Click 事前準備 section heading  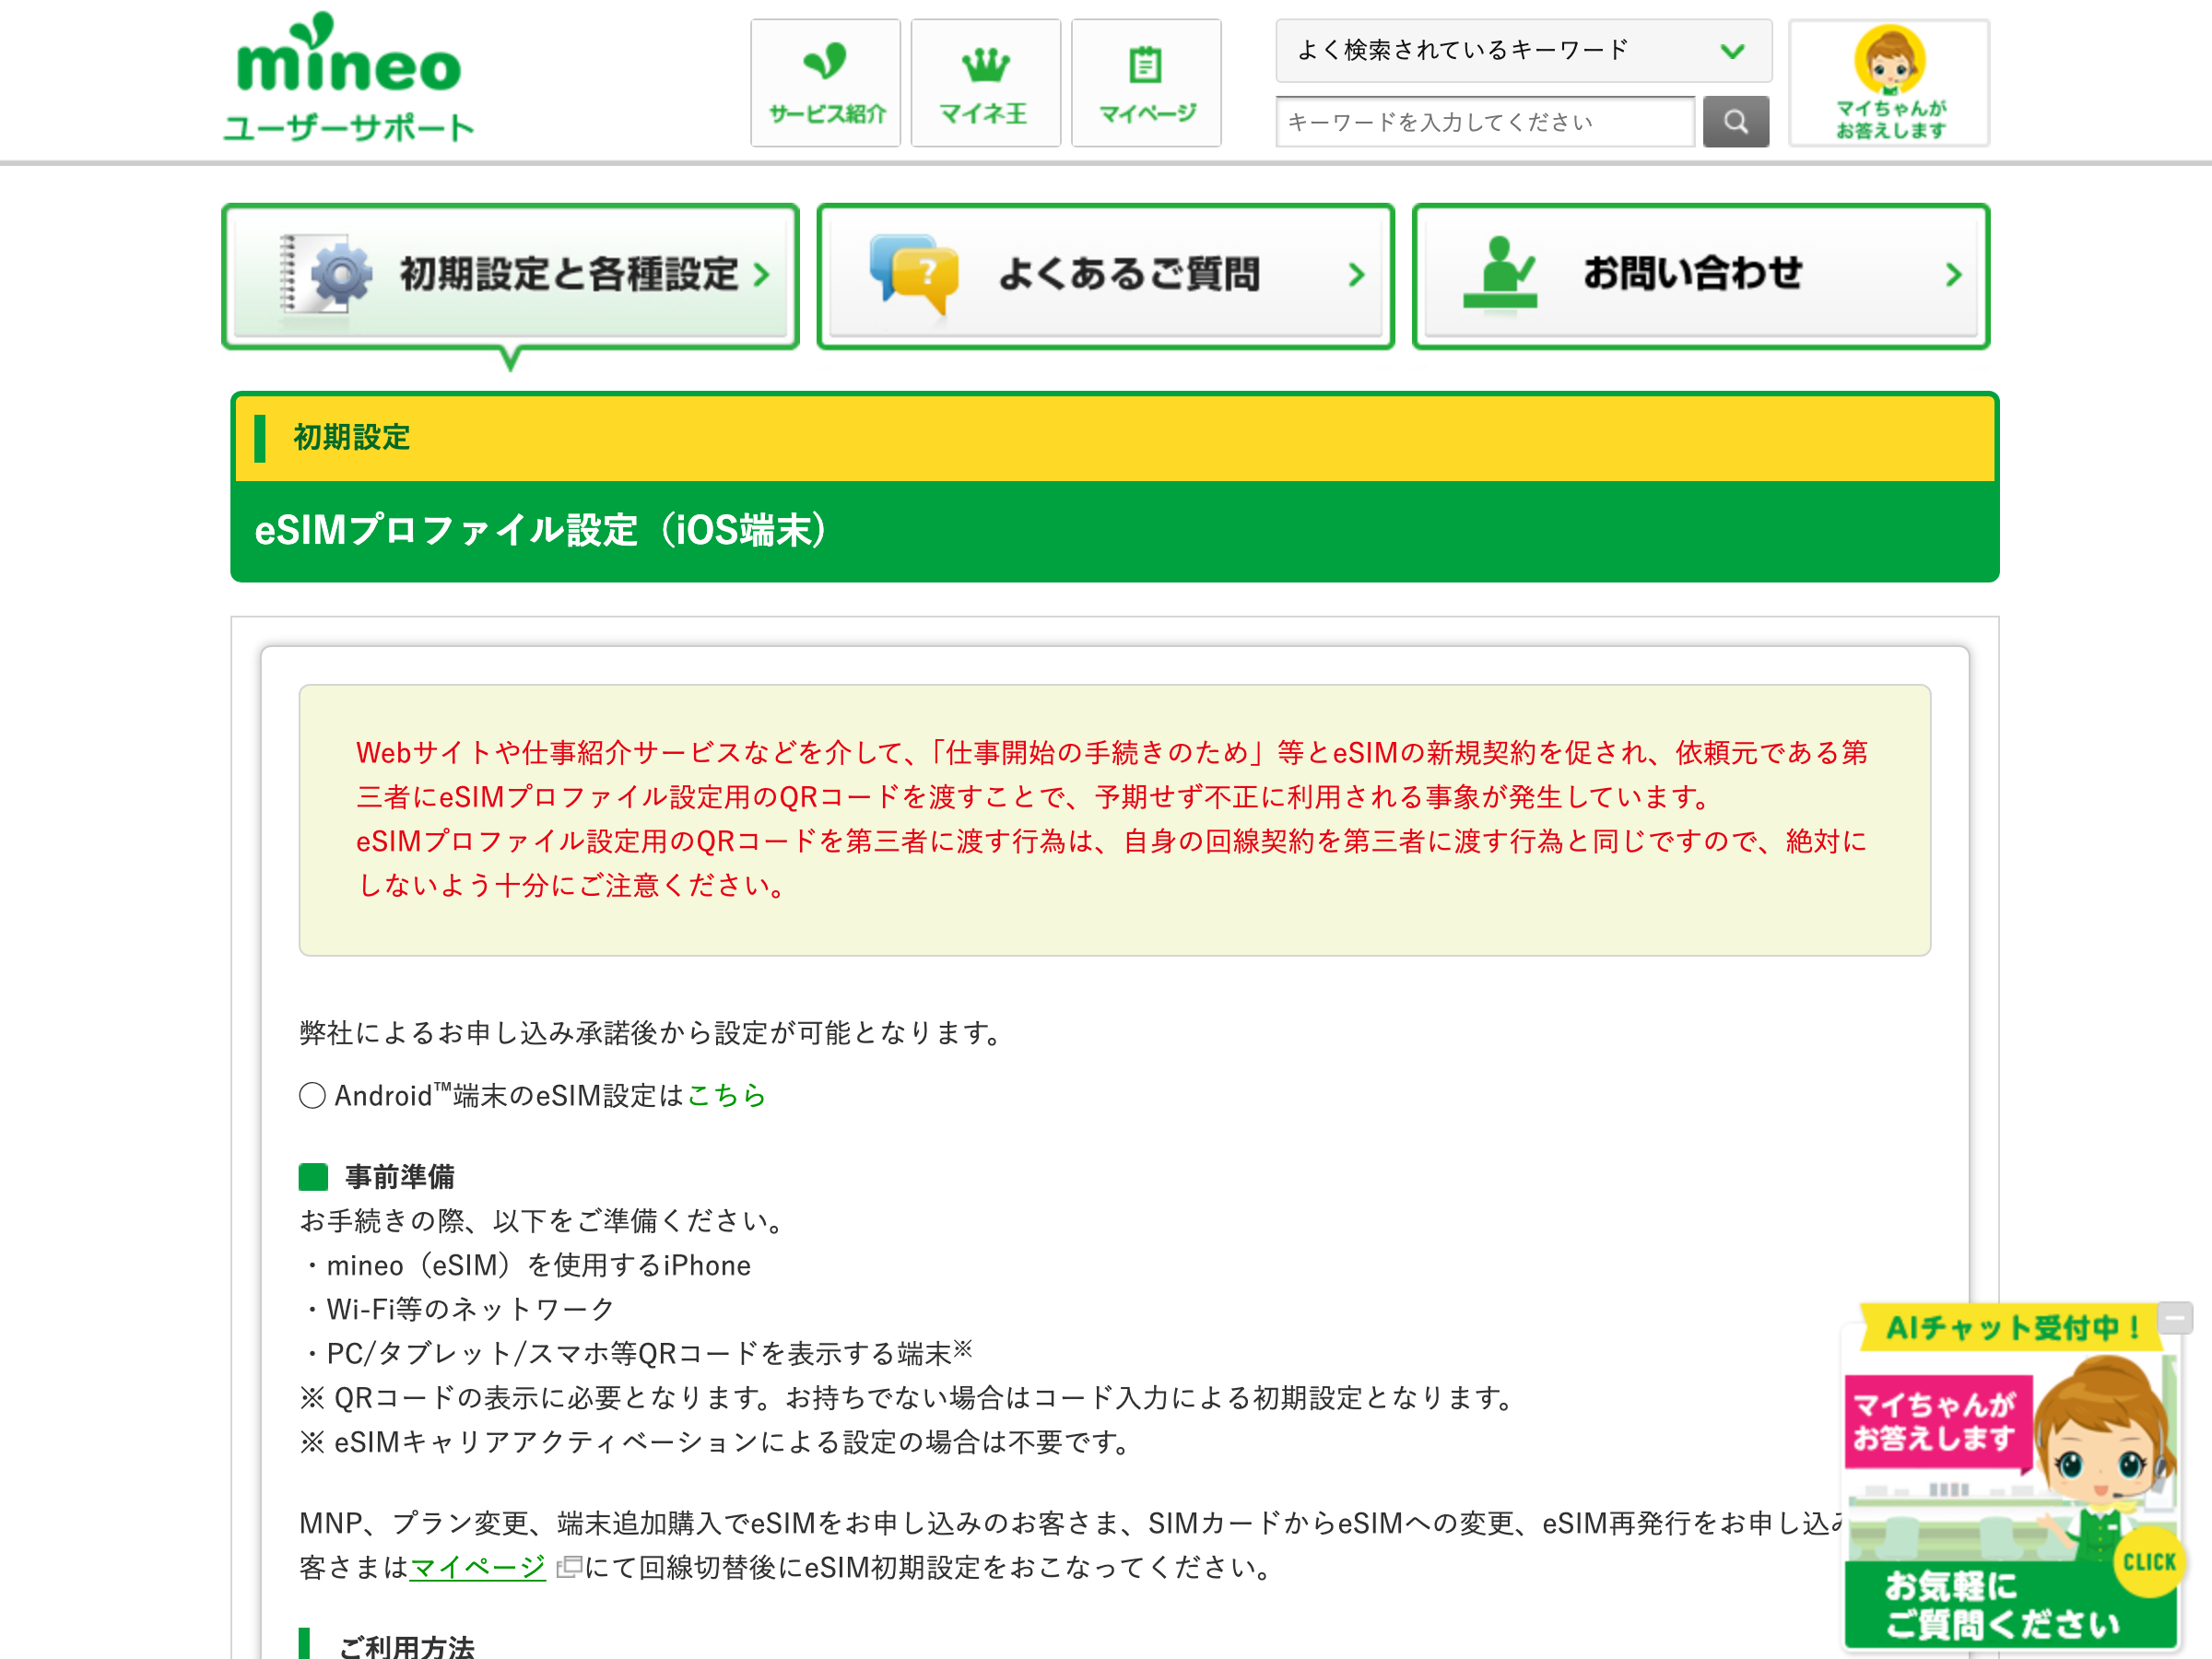pos(400,1177)
